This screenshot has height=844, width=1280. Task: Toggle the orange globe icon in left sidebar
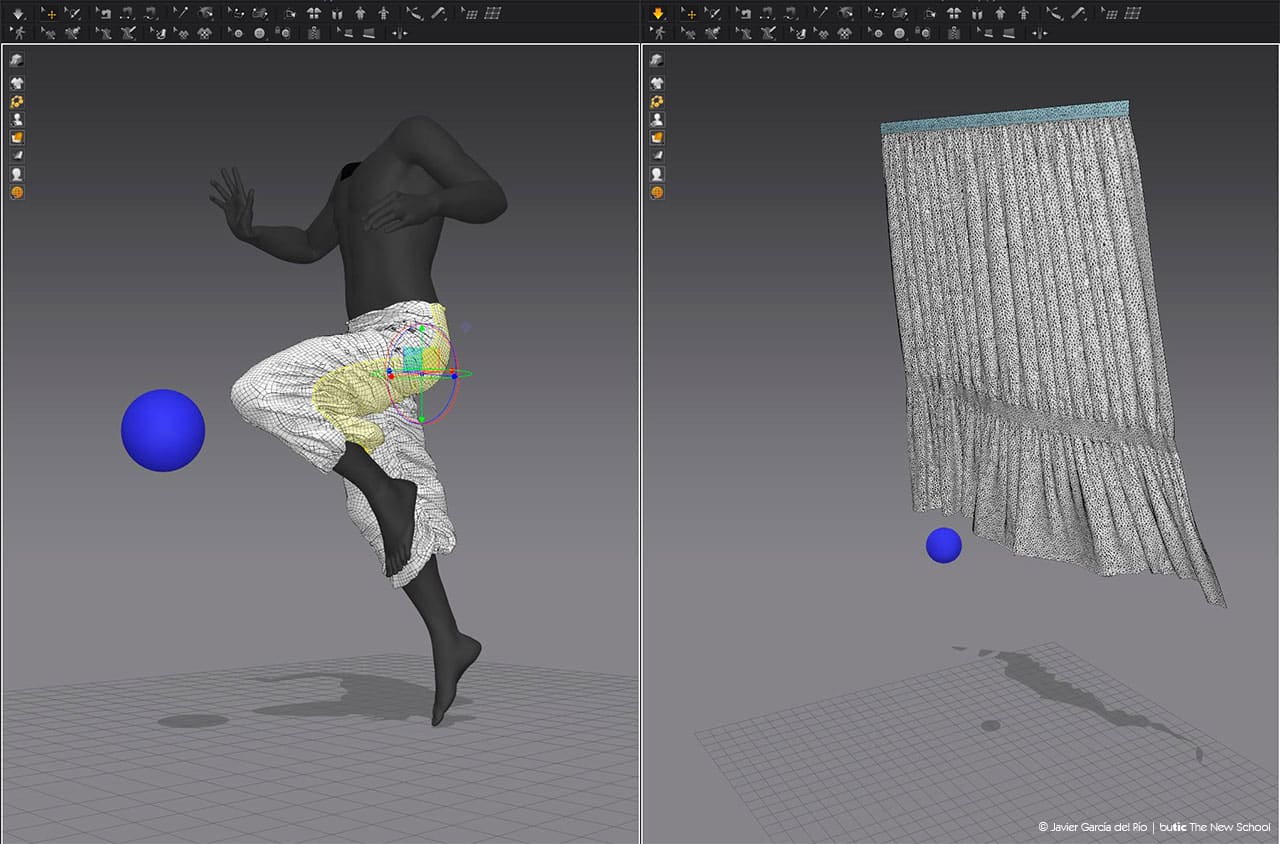tap(17, 192)
